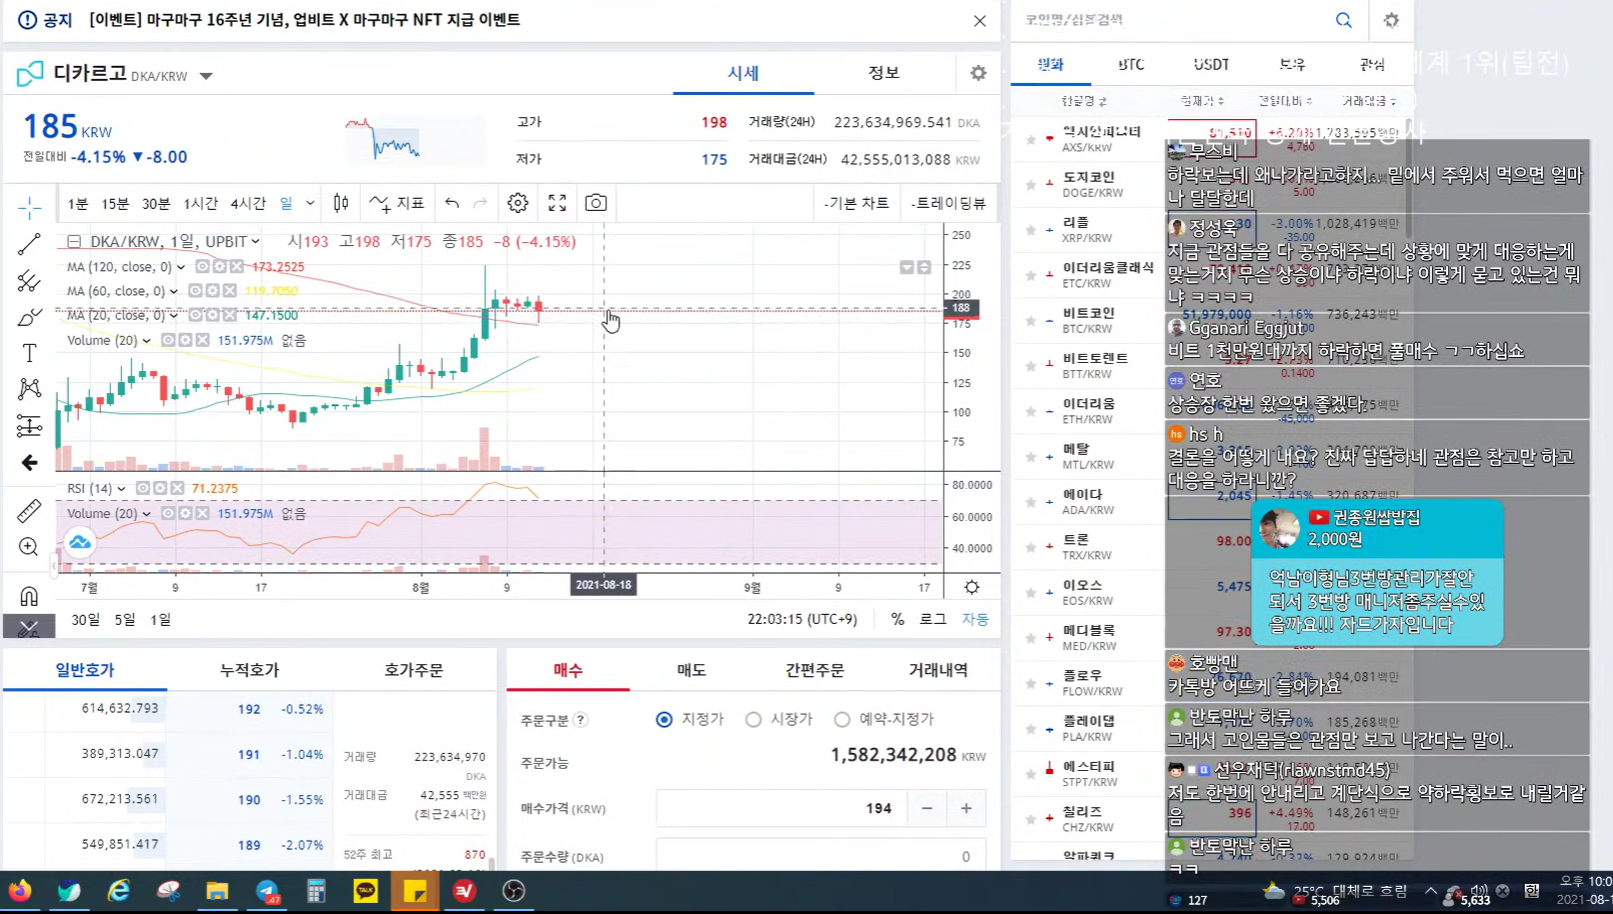Select the BTC market tab

pyautogui.click(x=1131, y=64)
